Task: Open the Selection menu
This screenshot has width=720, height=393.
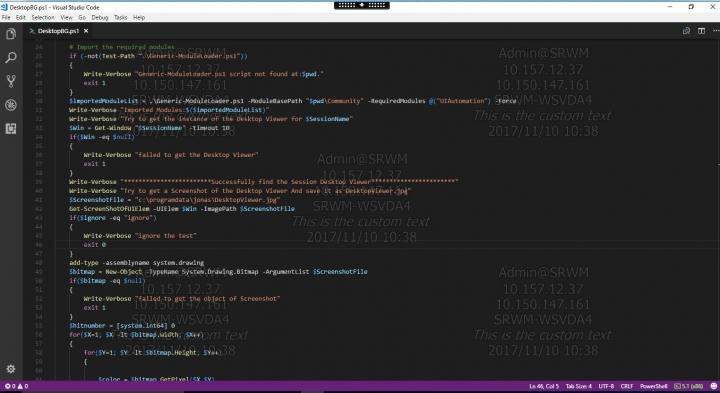Action: tap(43, 17)
